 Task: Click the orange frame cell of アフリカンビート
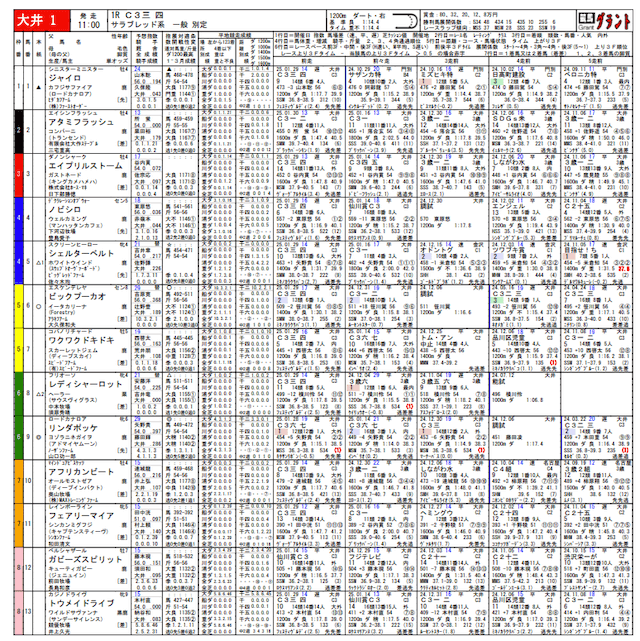[18, 481]
